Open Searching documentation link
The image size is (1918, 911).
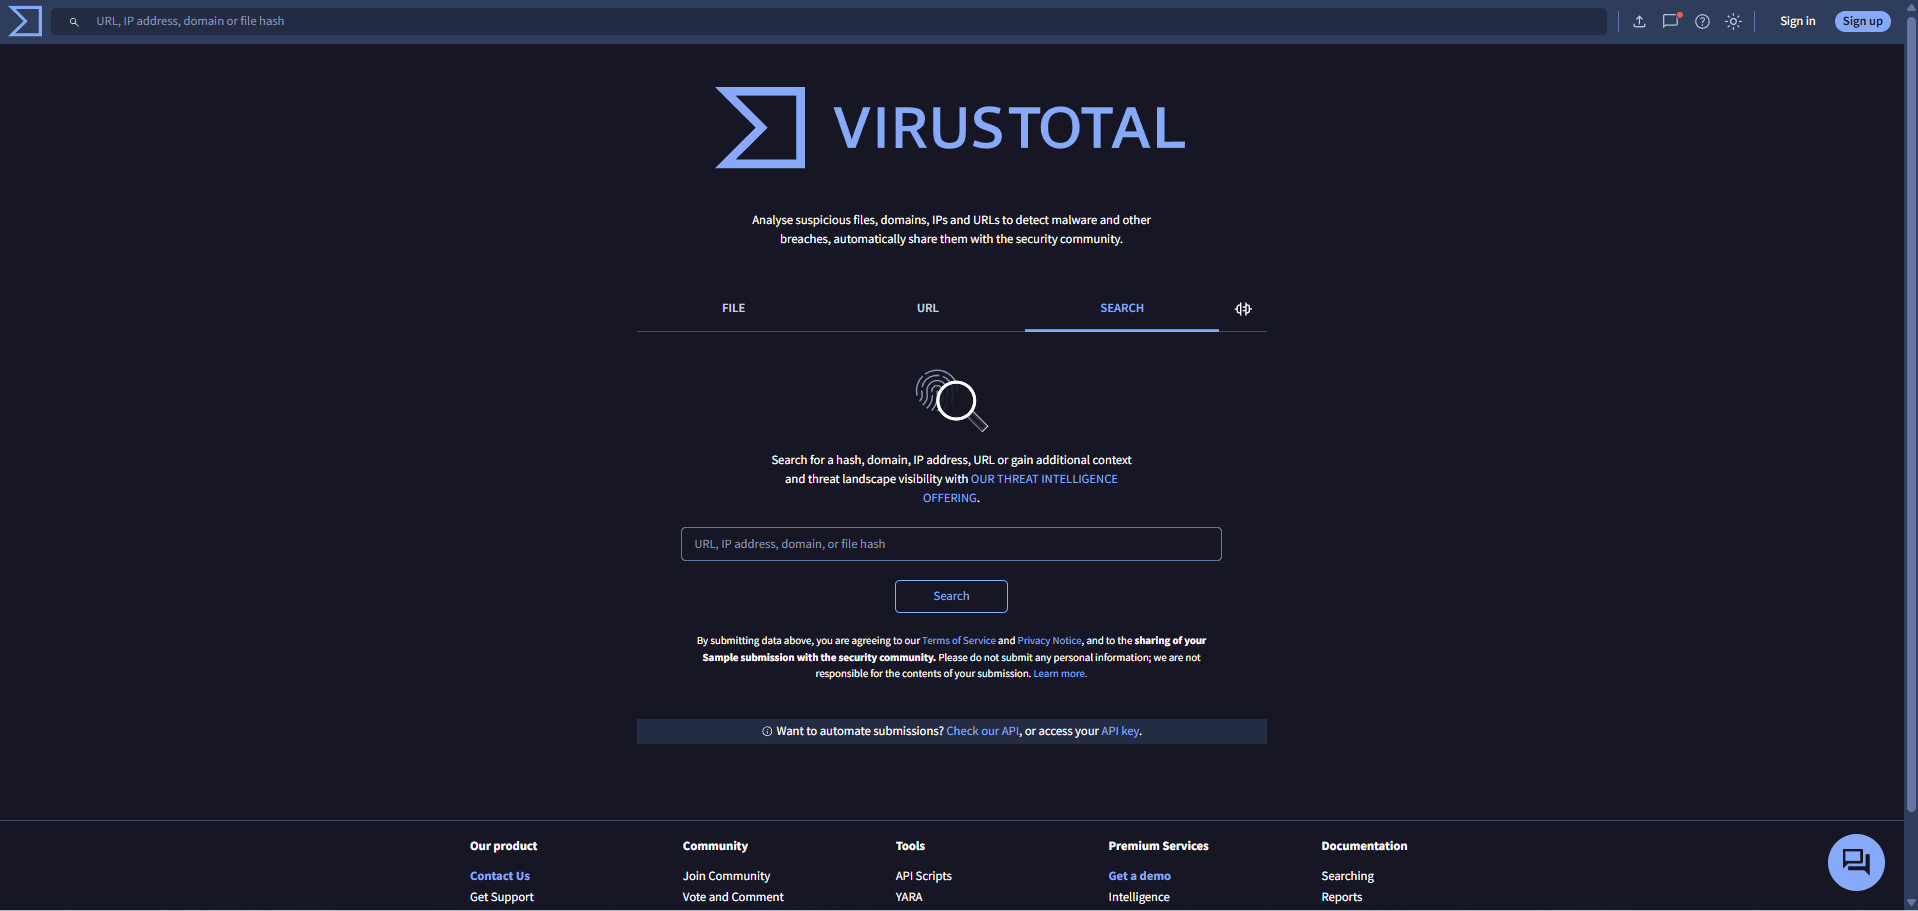1348,876
